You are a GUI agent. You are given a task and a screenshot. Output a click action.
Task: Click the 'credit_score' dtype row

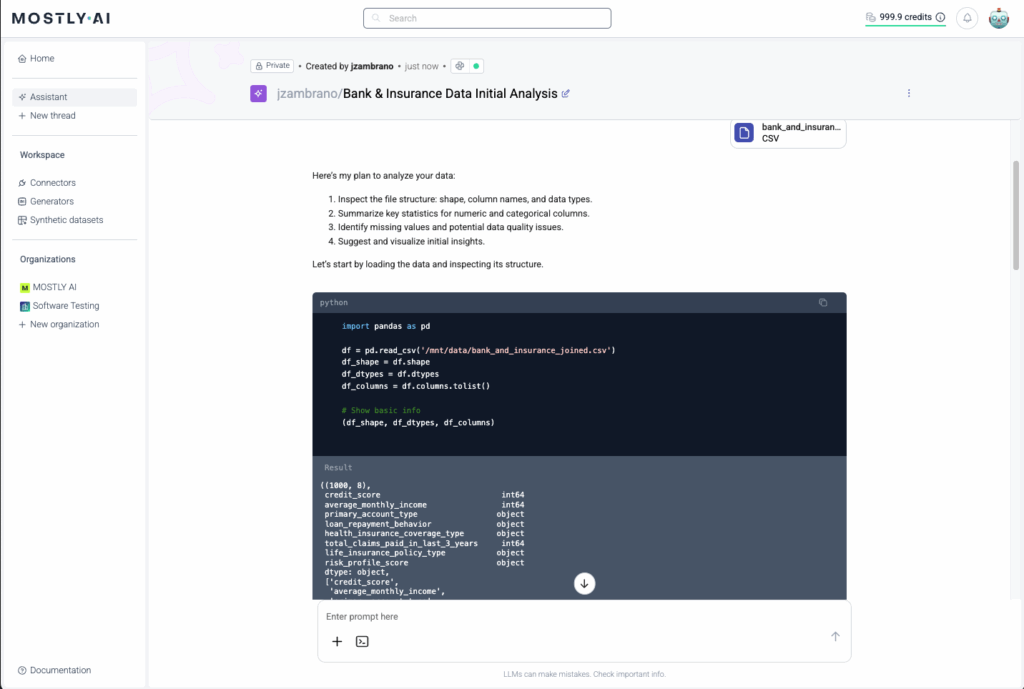pos(424,495)
